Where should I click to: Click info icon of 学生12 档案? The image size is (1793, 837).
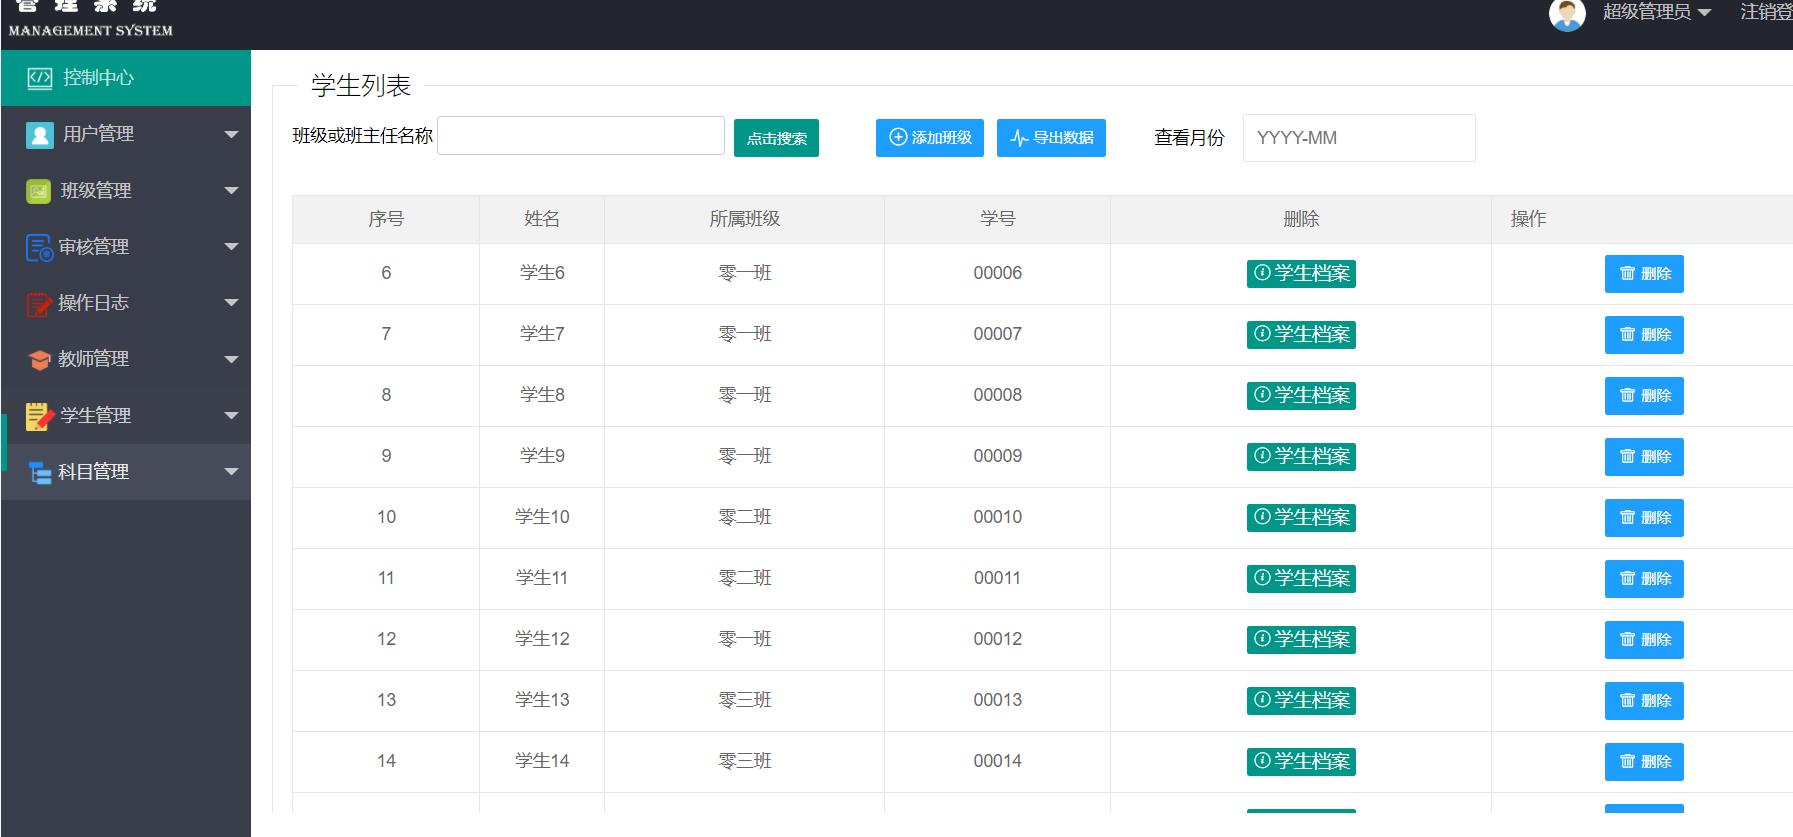tap(1262, 638)
